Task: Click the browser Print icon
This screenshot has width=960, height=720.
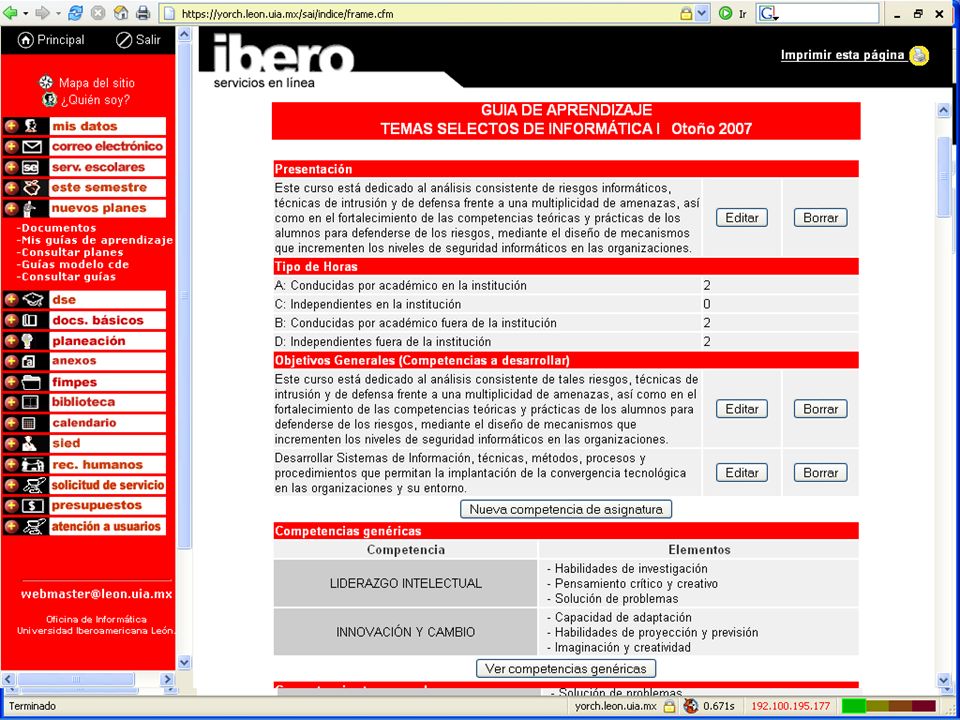Action: pos(143,13)
